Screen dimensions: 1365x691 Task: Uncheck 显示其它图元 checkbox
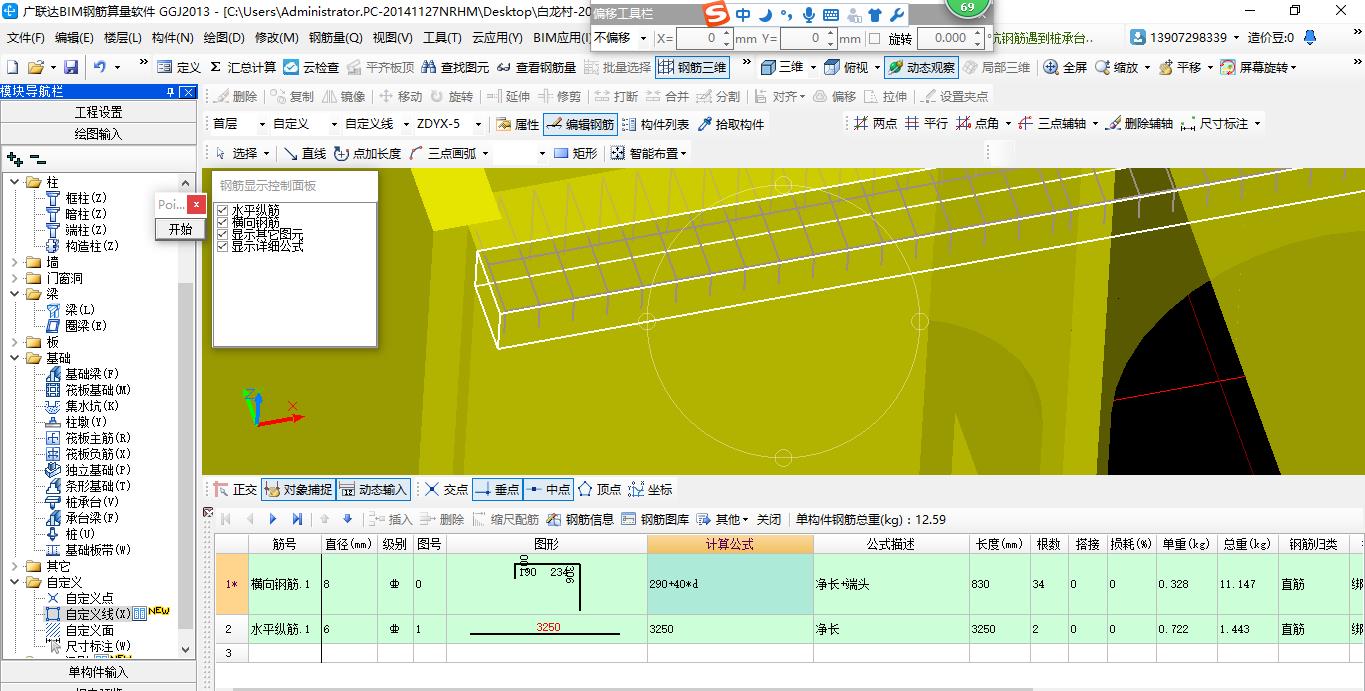pyautogui.click(x=223, y=234)
